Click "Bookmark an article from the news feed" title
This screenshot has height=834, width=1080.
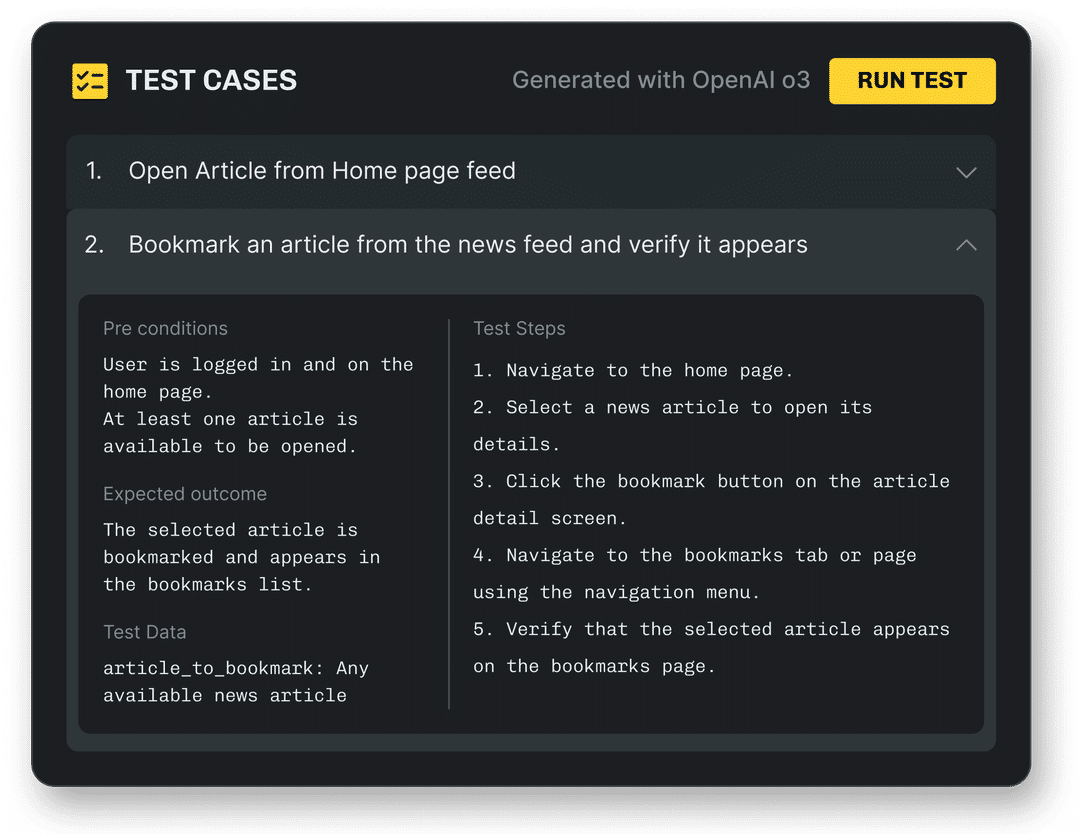point(468,245)
